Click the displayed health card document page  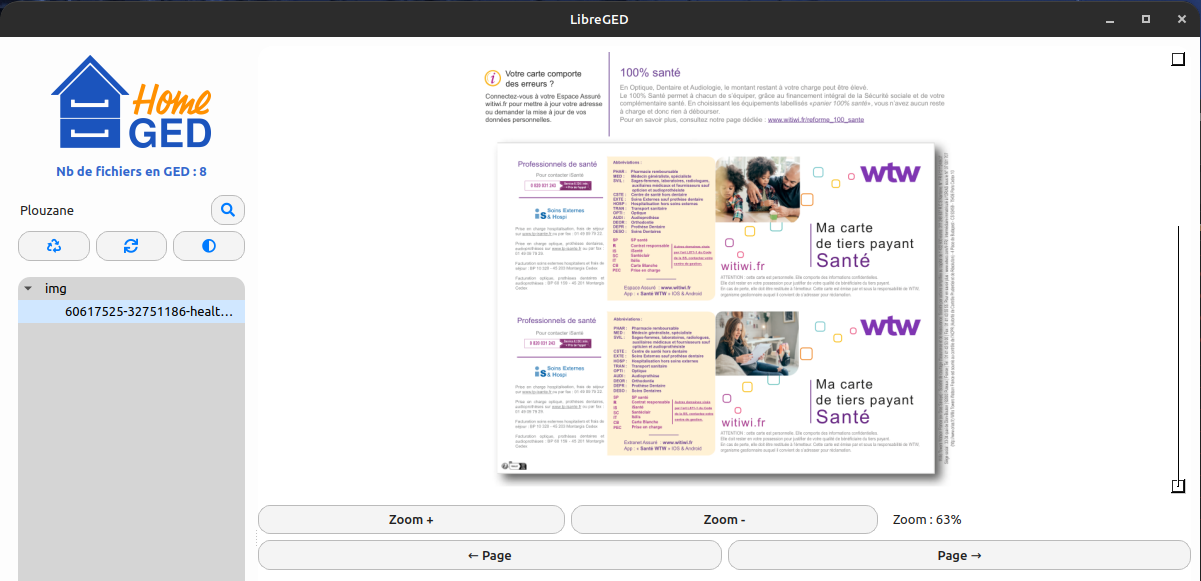pyautogui.click(x=716, y=310)
